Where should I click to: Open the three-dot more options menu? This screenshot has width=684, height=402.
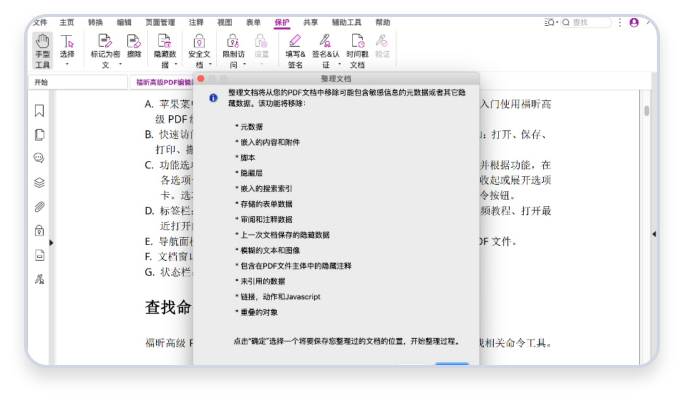coord(619,22)
